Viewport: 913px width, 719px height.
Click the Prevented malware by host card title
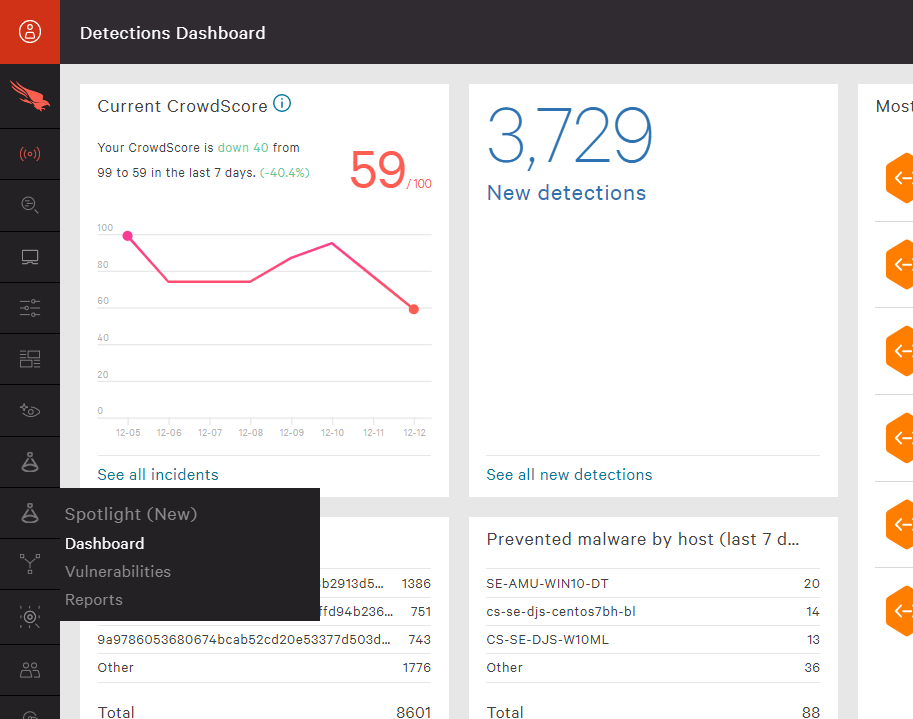pos(643,539)
